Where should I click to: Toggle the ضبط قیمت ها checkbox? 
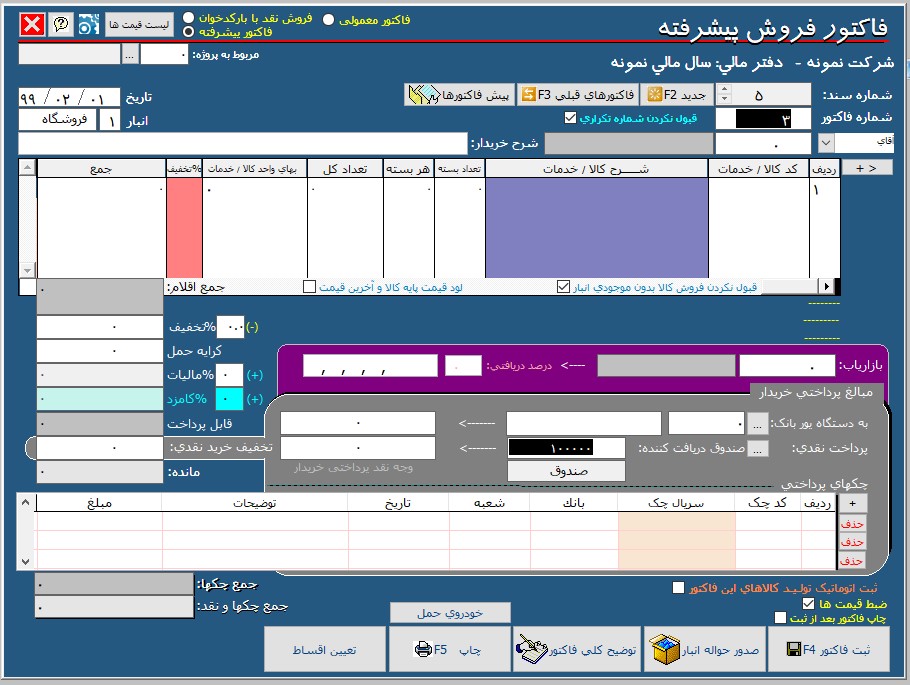(809, 604)
